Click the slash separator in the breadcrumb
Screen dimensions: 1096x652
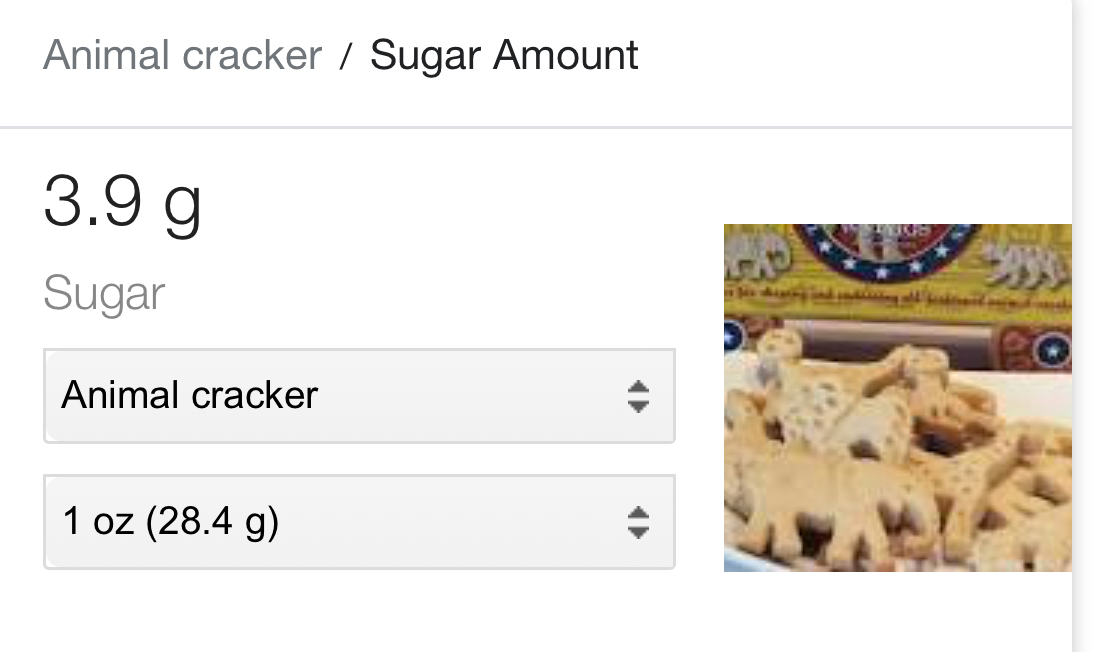tap(345, 56)
